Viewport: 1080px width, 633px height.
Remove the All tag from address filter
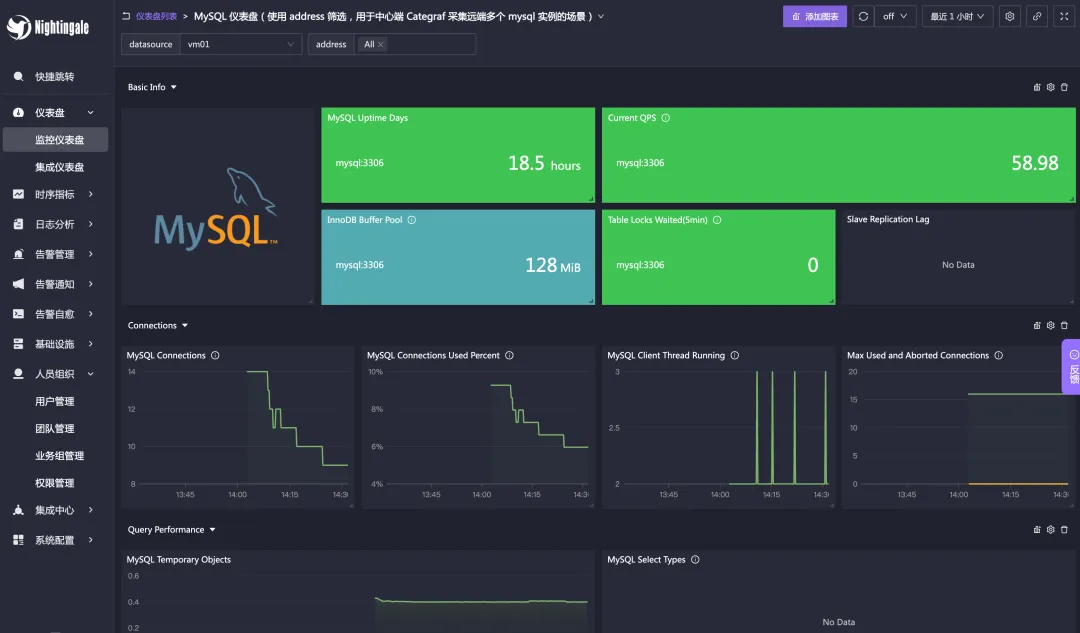coord(381,45)
